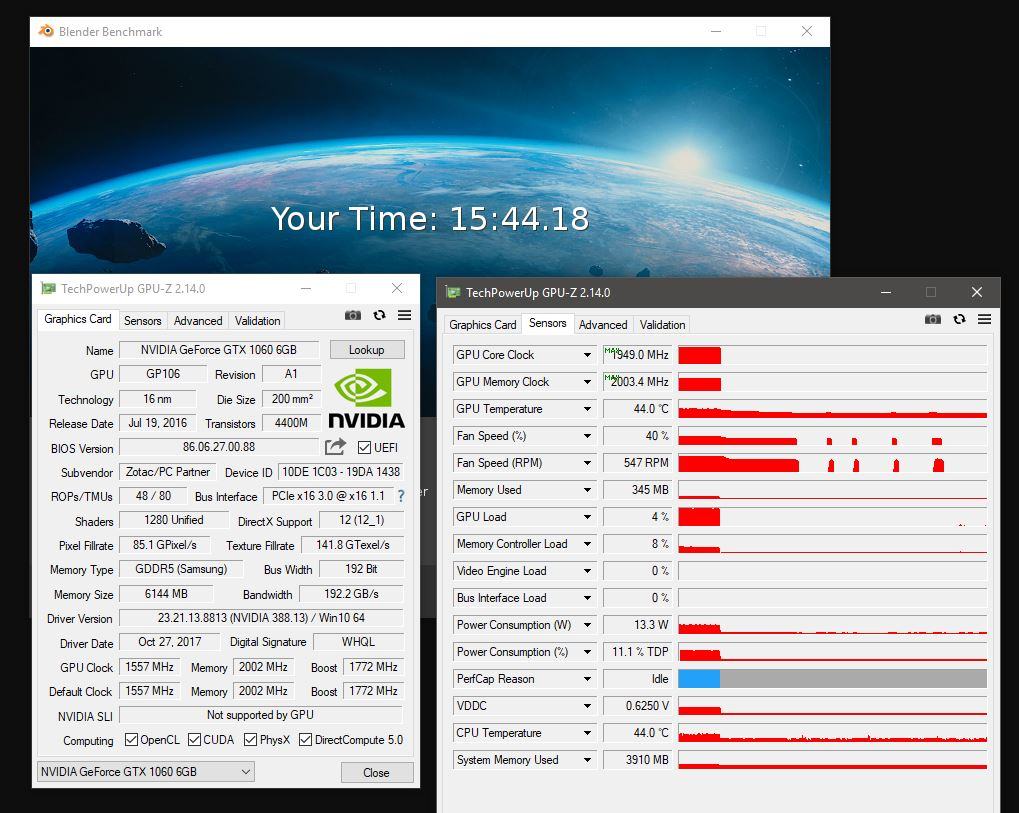Click the camera icon in the Sensors window
1019x813 pixels.
click(933, 319)
